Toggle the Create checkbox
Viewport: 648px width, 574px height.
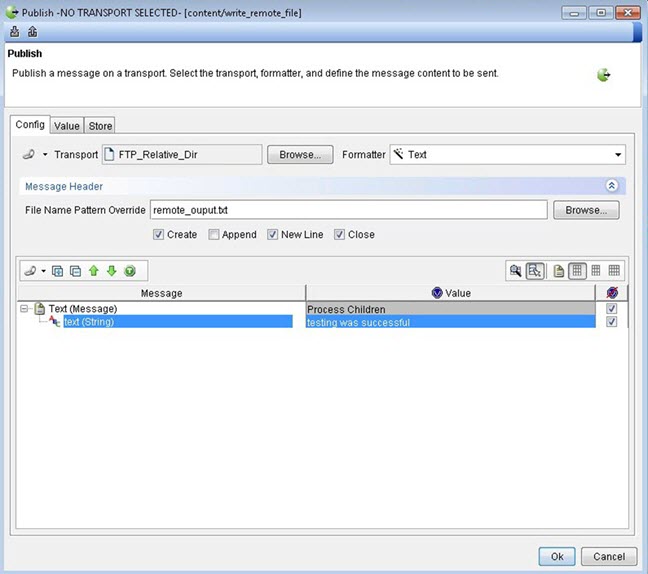[x=158, y=235]
